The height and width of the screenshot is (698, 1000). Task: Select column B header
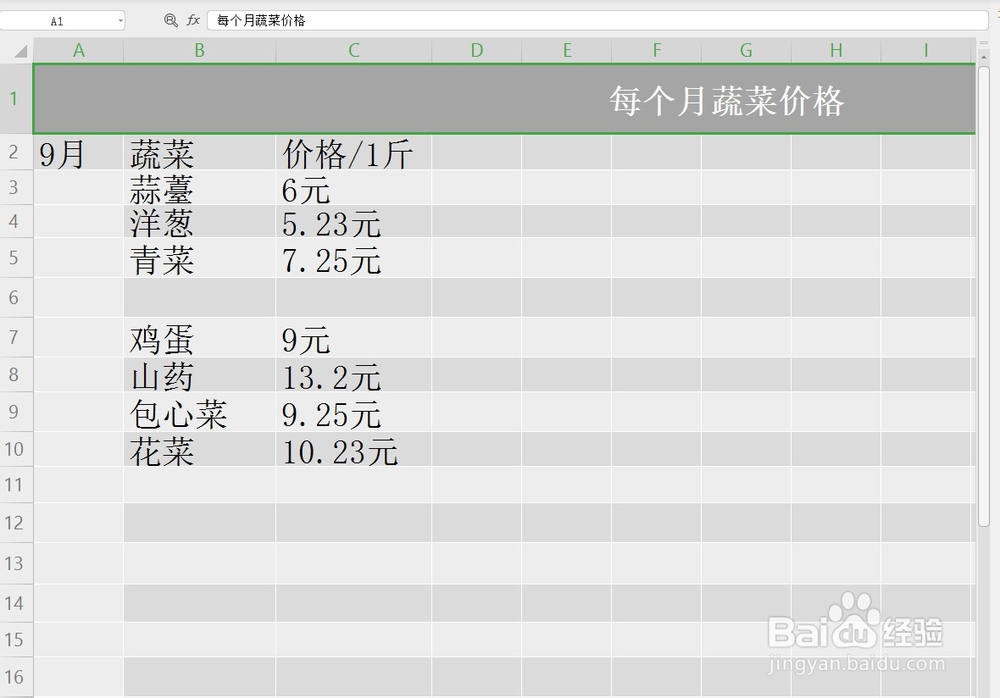(200, 50)
